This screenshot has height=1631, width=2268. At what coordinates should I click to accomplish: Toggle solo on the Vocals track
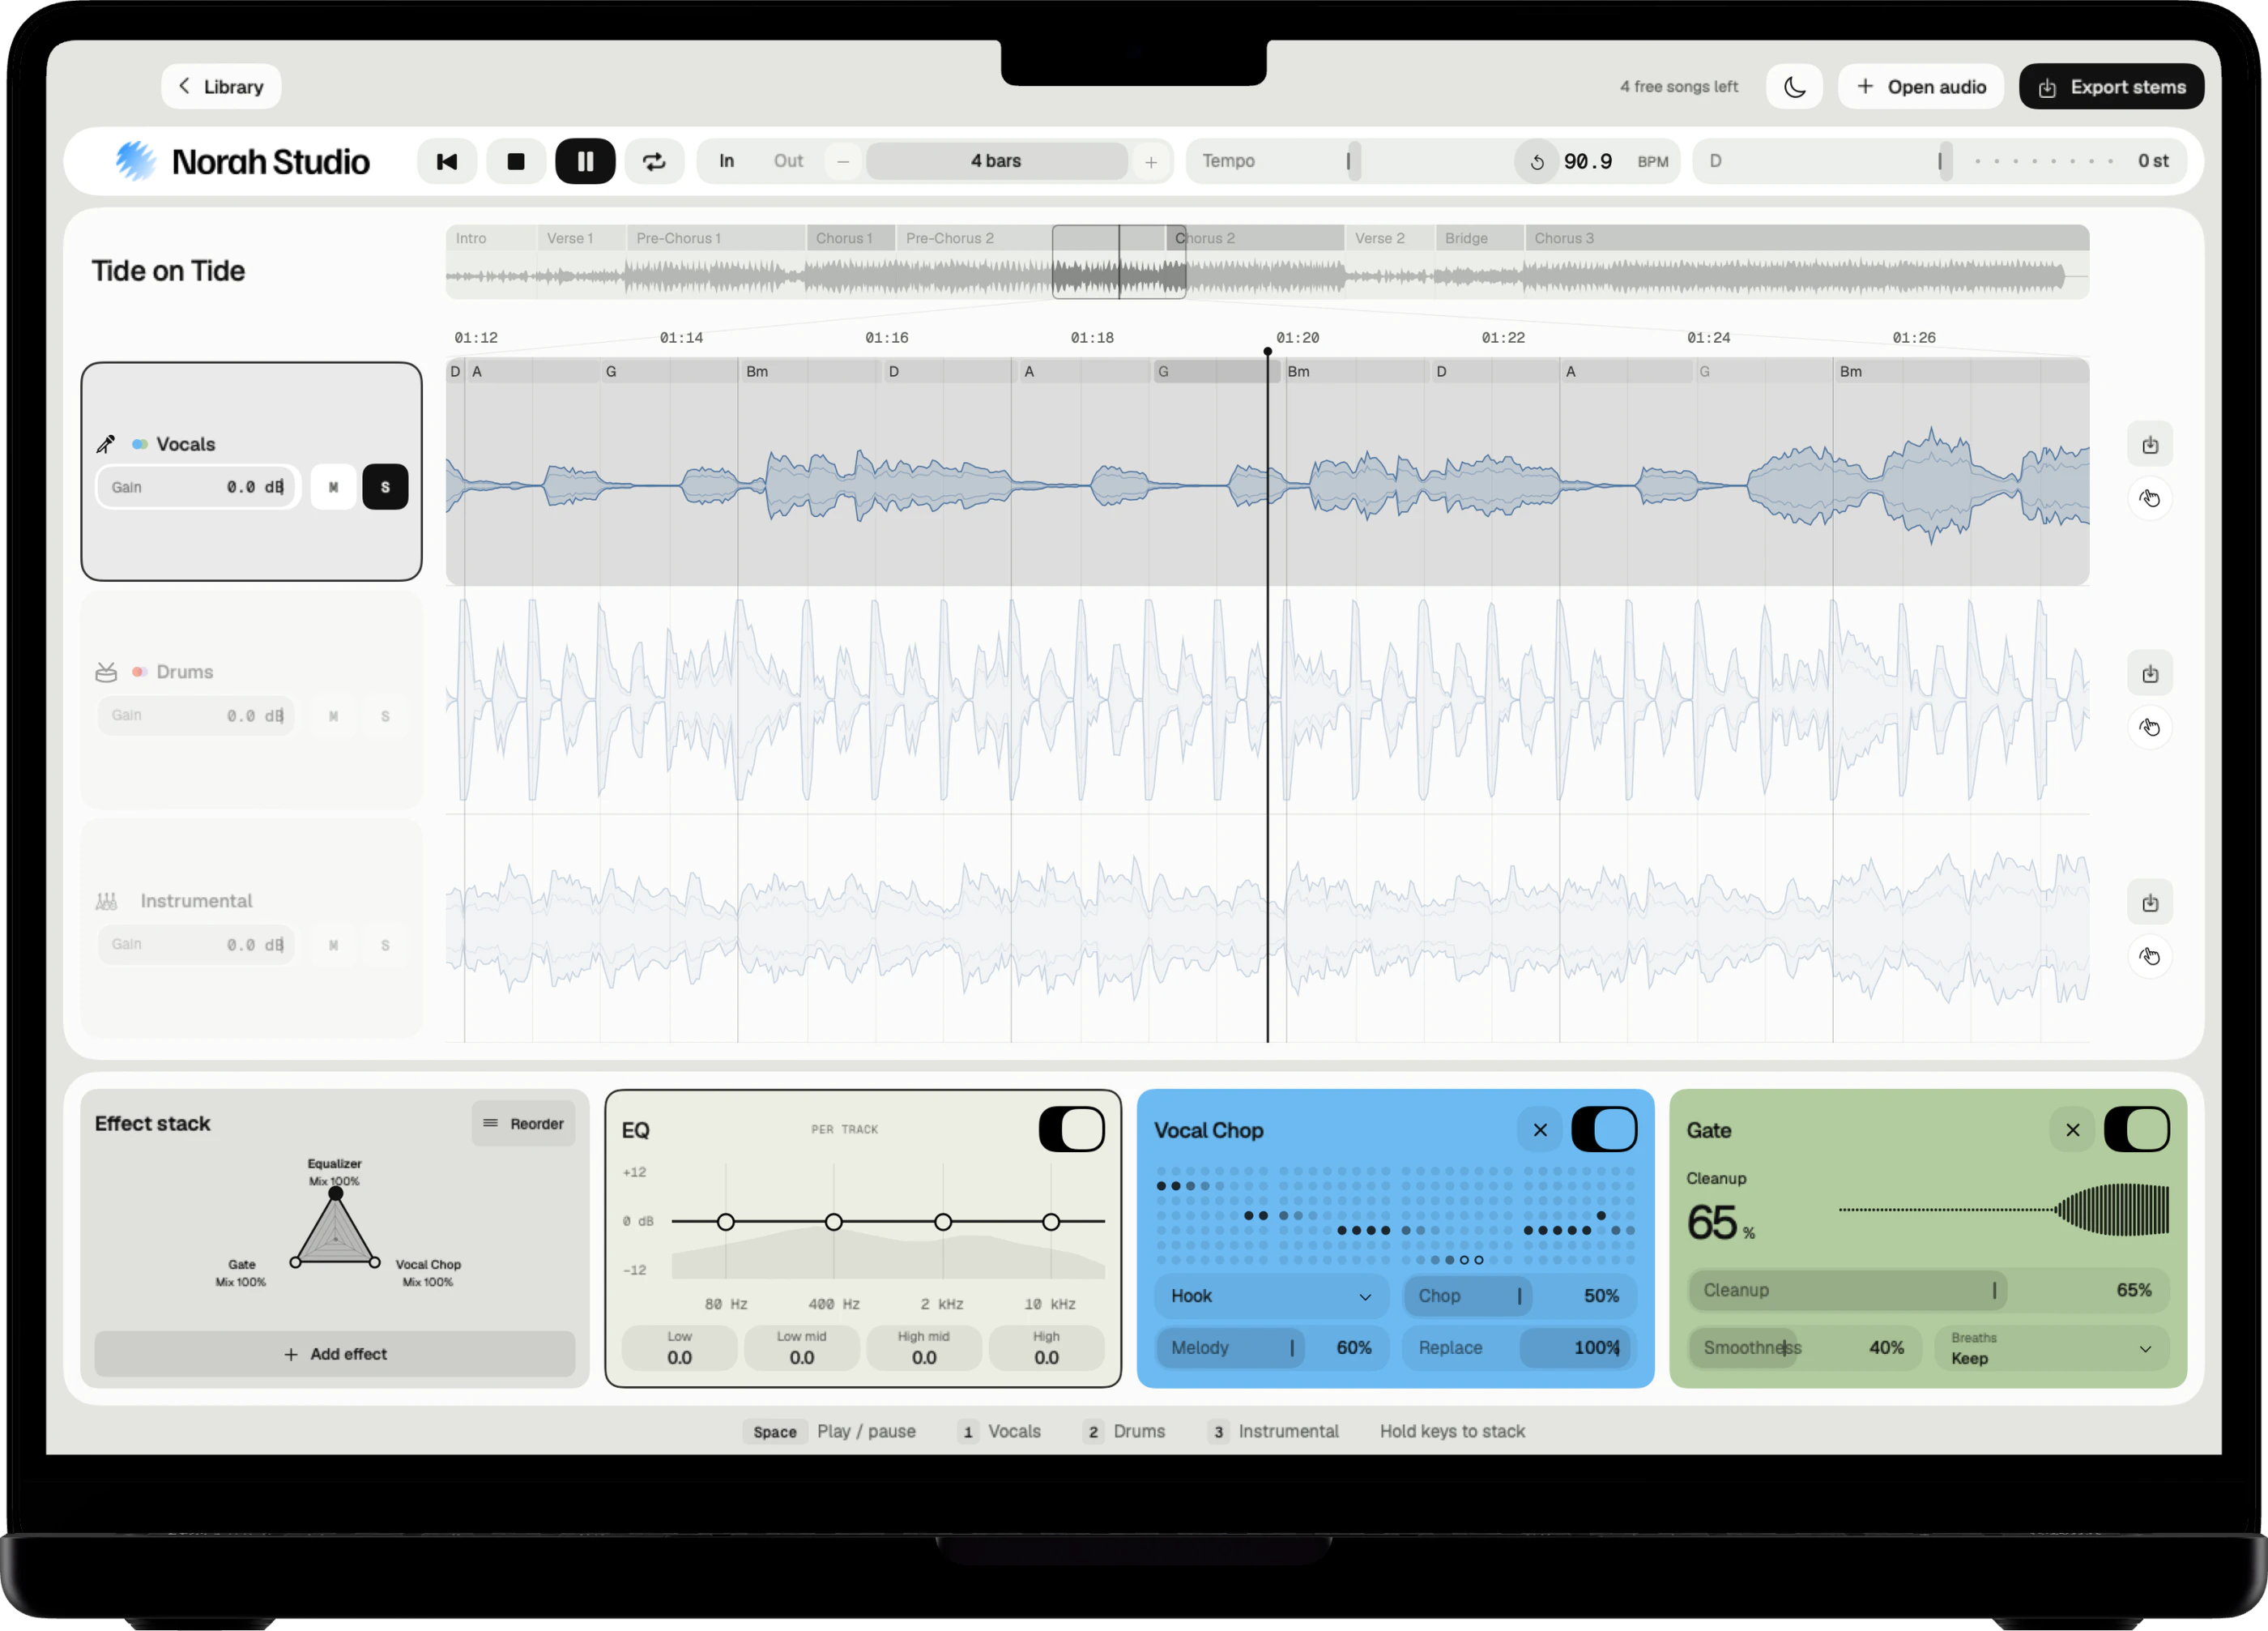point(385,487)
